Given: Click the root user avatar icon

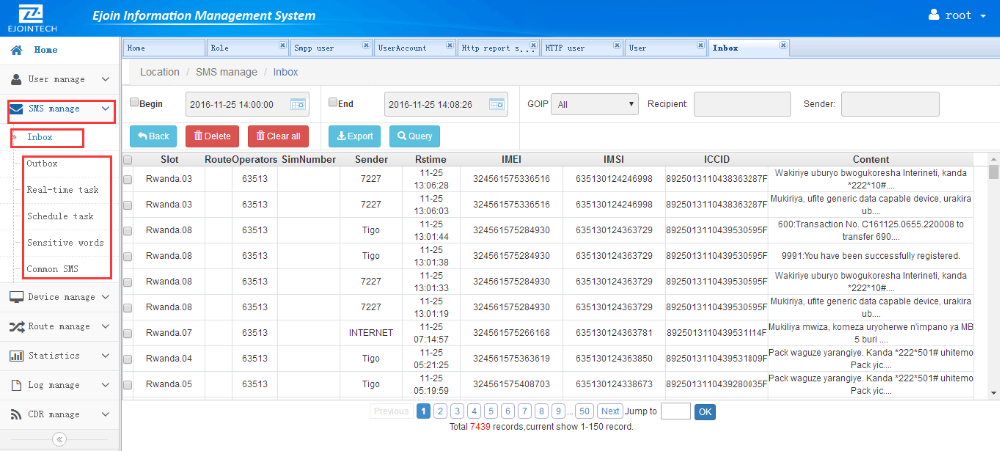Looking at the screenshot, I should click(x=934, y=15).
